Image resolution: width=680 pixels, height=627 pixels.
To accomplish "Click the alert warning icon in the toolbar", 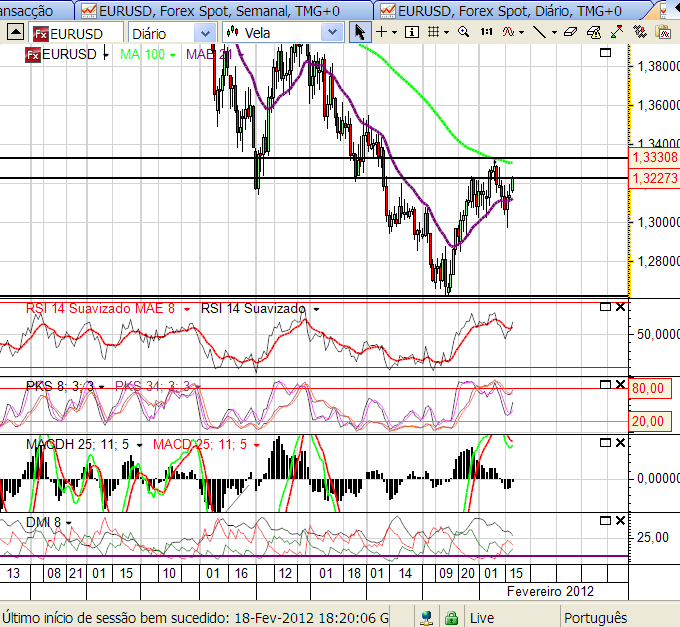I will (594, 33).
